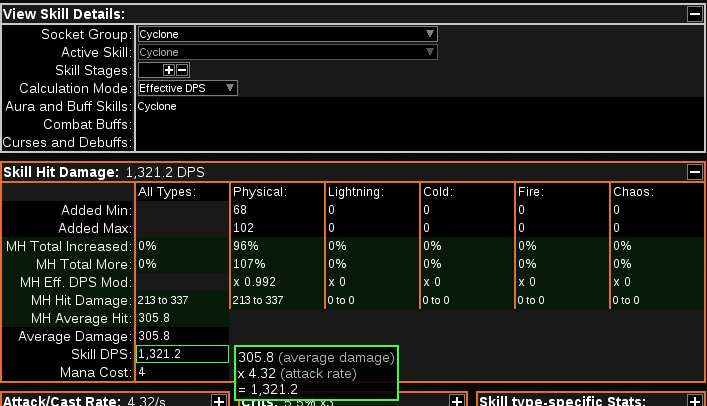707x406 pixels.
Task: Open the Active Skill dropdown
Action: coord(286,52)
